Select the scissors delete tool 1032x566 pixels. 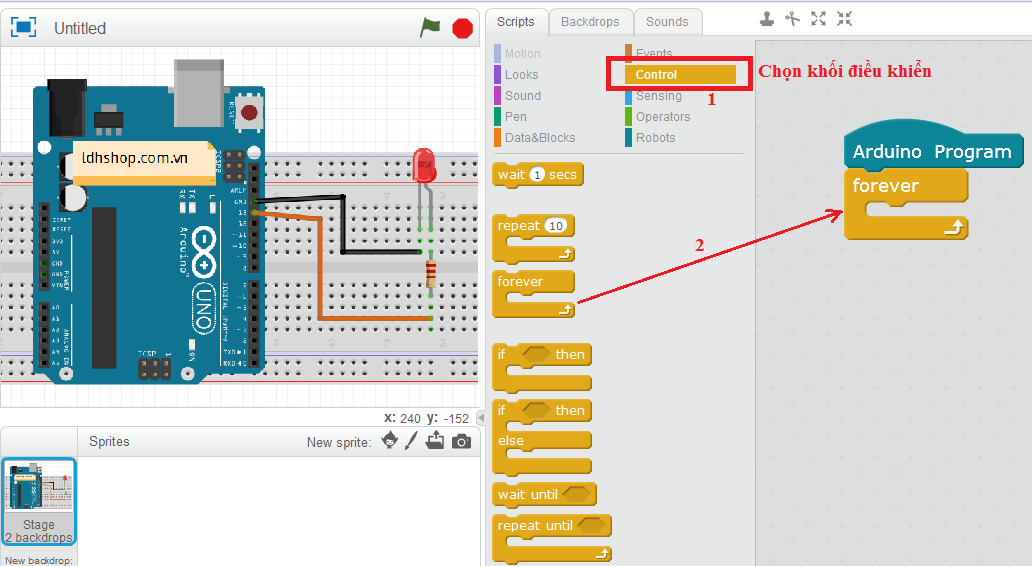793,18
